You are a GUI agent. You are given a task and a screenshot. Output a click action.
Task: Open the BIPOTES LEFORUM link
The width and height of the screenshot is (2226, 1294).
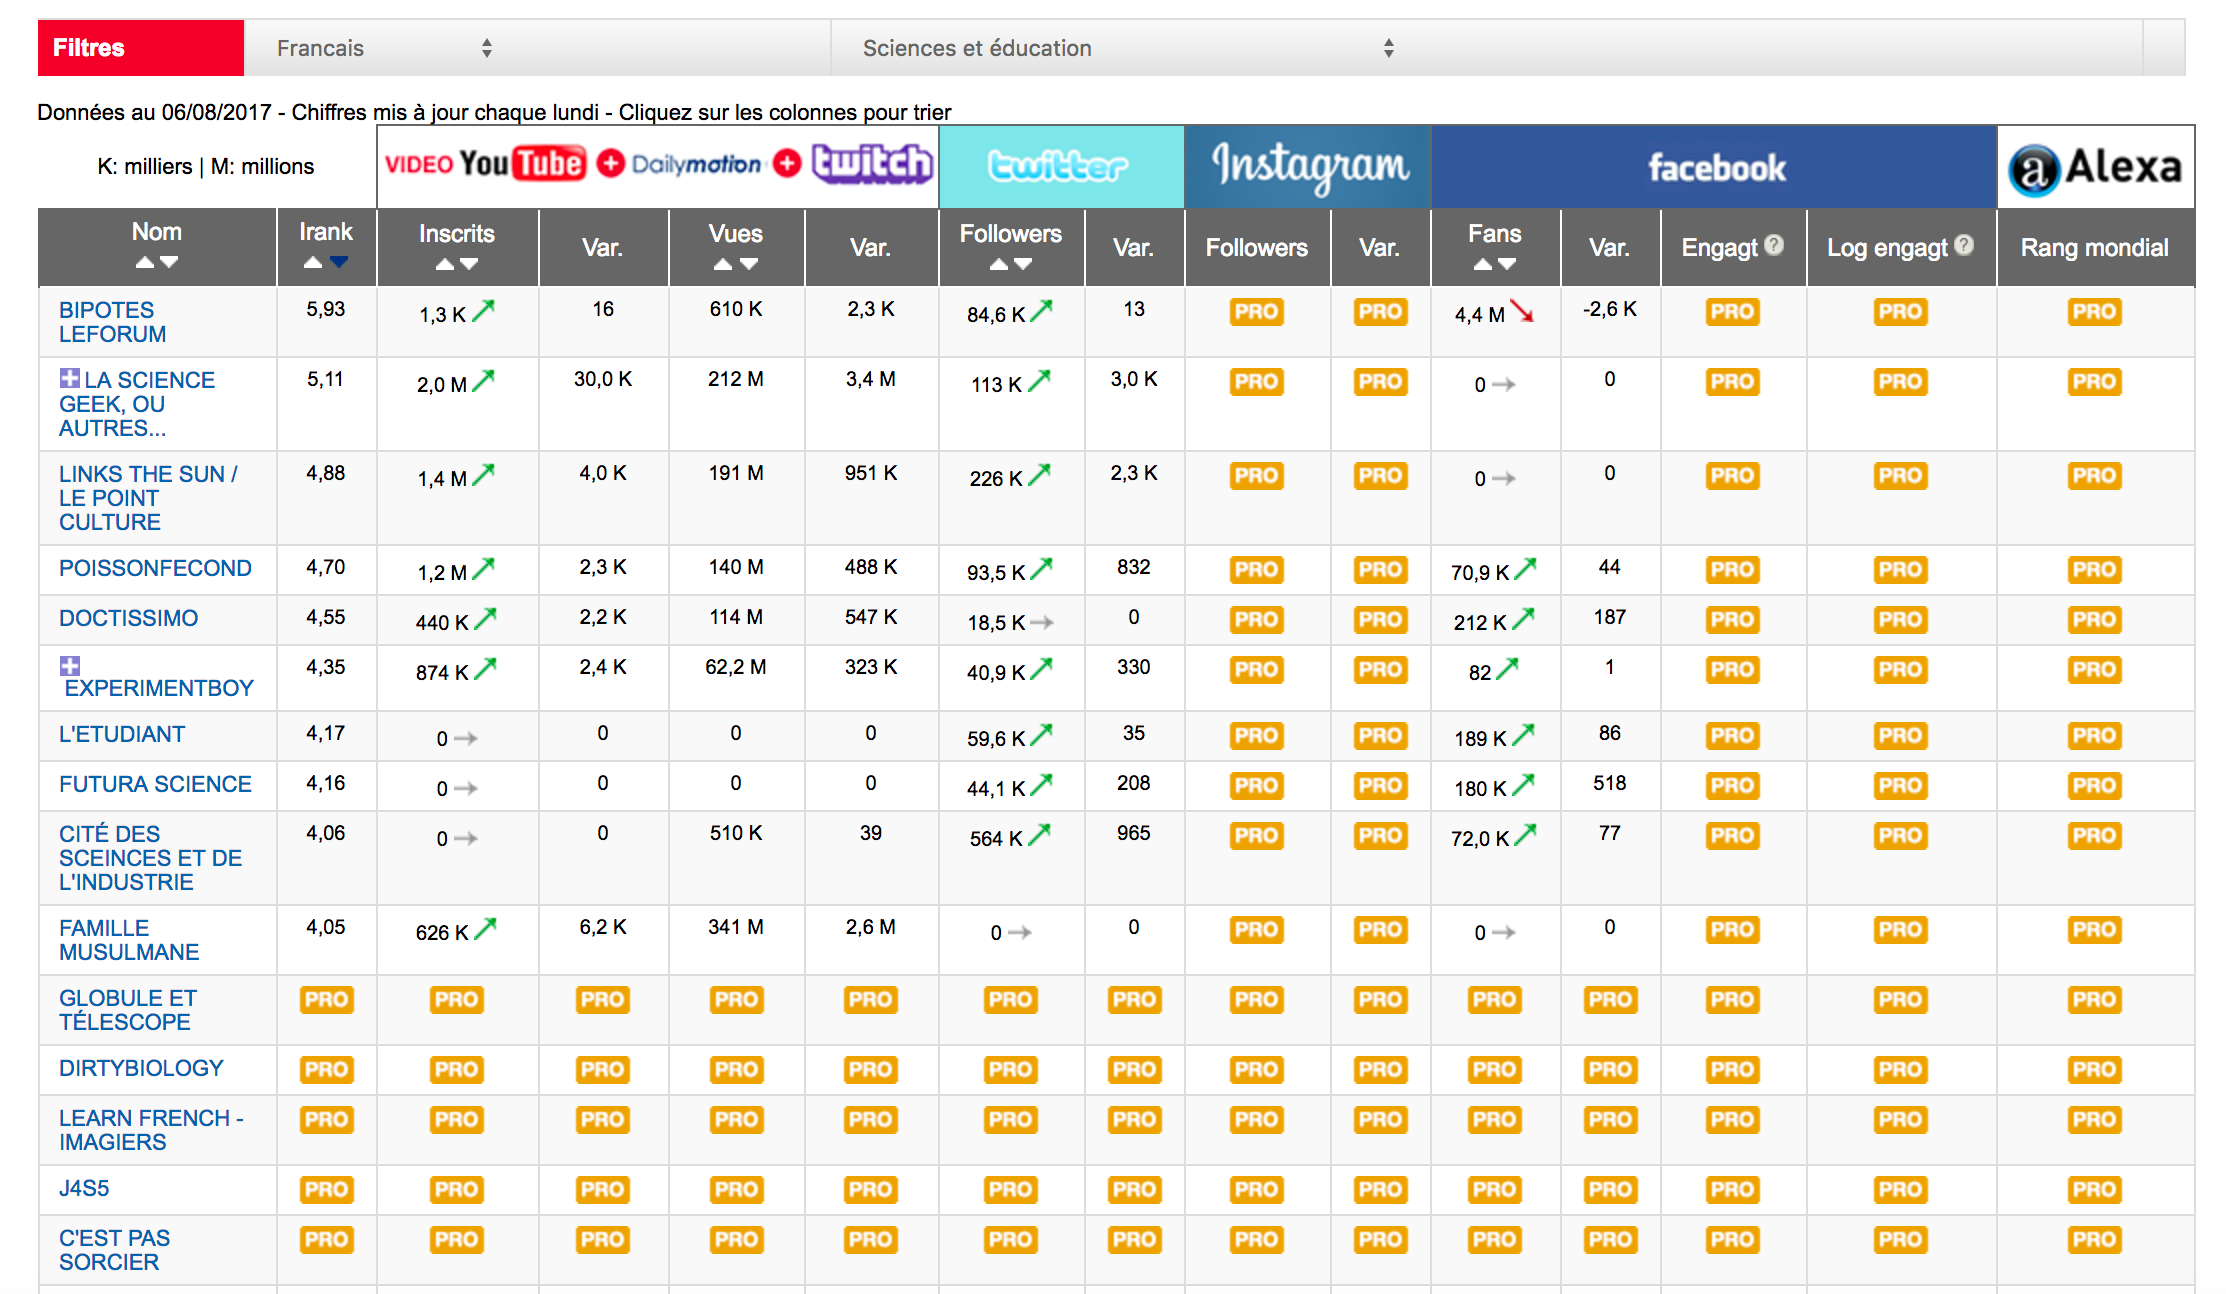[x=112, y=322]
